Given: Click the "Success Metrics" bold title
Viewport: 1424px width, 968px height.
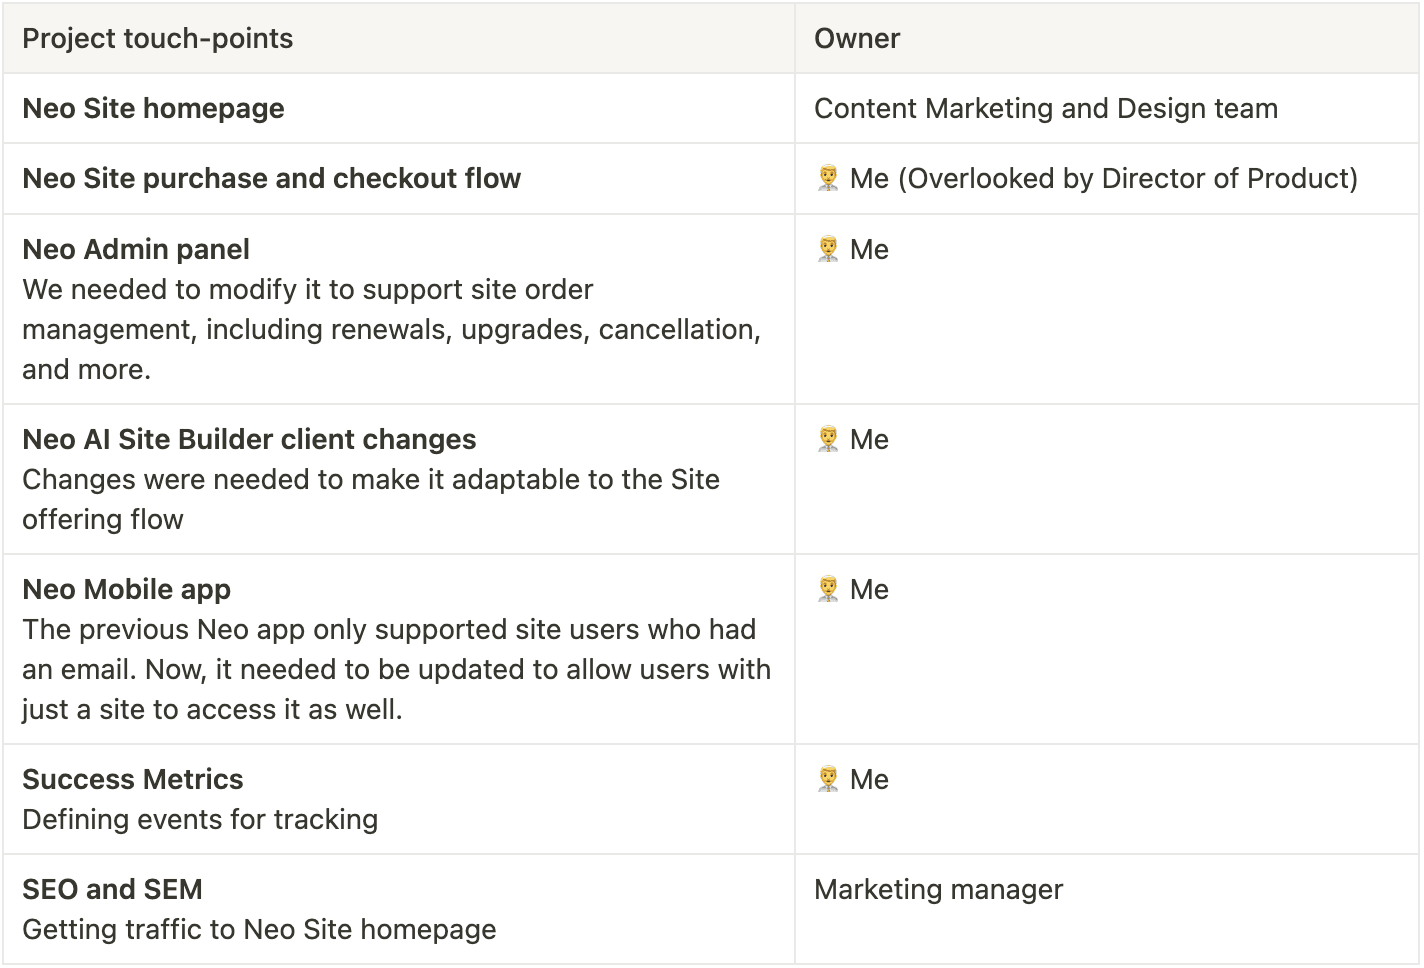Looking at the screenshot, I should [x=133, y=779].
